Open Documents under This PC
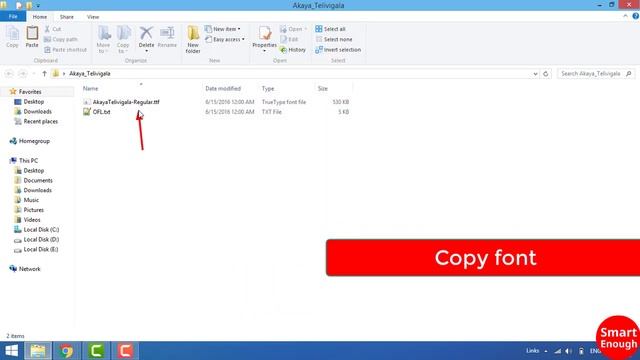The image size is (640, 360). pyautogui.click(x=38, y=180)
